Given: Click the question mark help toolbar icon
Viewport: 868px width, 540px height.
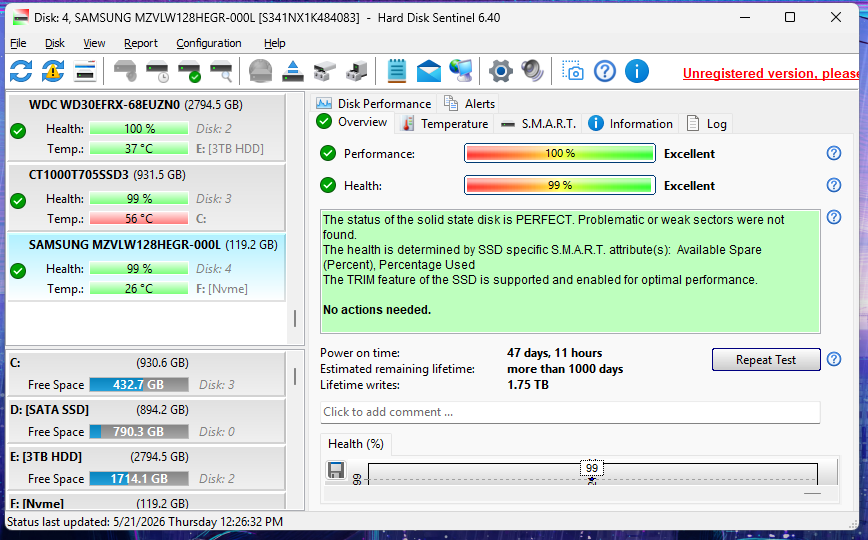Looking at the screenshot, I should coord(605,71).
